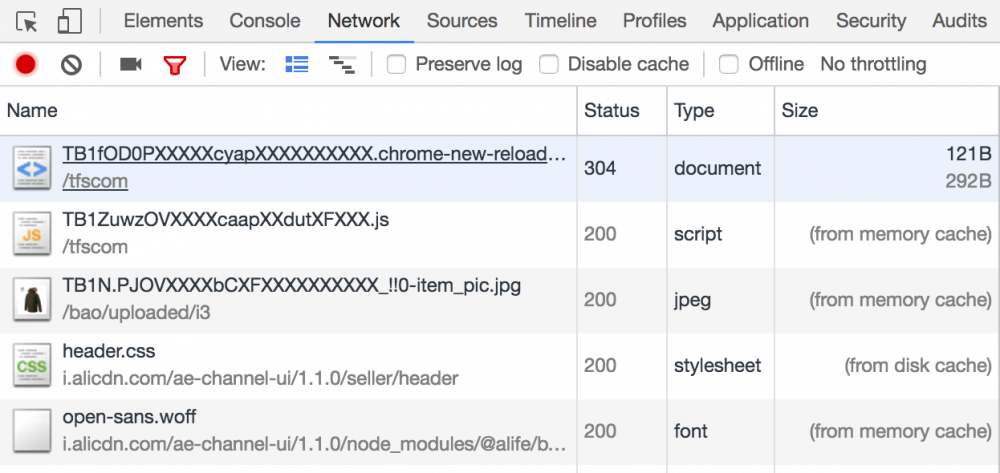The image size is (1000, 473).
Task: Click the 304 status cell
Action: click(x=600, y=168)
